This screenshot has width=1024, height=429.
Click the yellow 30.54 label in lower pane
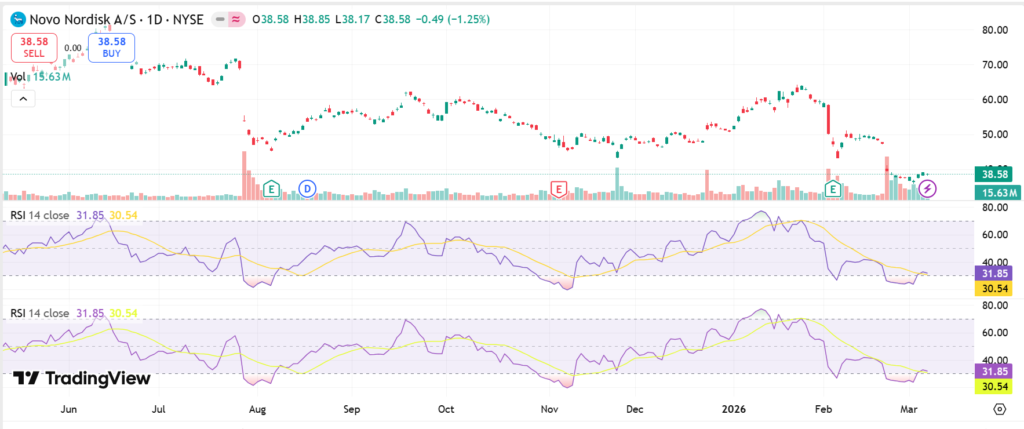click(x=996, y=386)
